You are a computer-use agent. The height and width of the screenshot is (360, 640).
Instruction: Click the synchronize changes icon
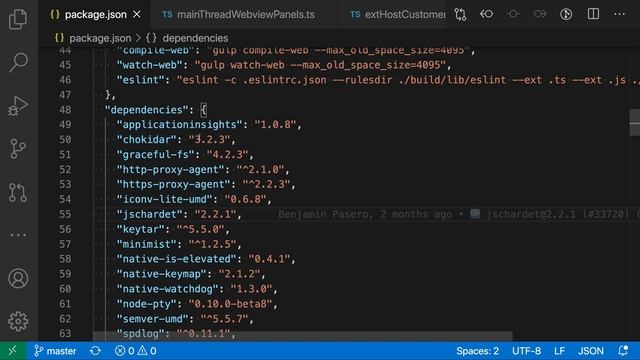[96, 351]
